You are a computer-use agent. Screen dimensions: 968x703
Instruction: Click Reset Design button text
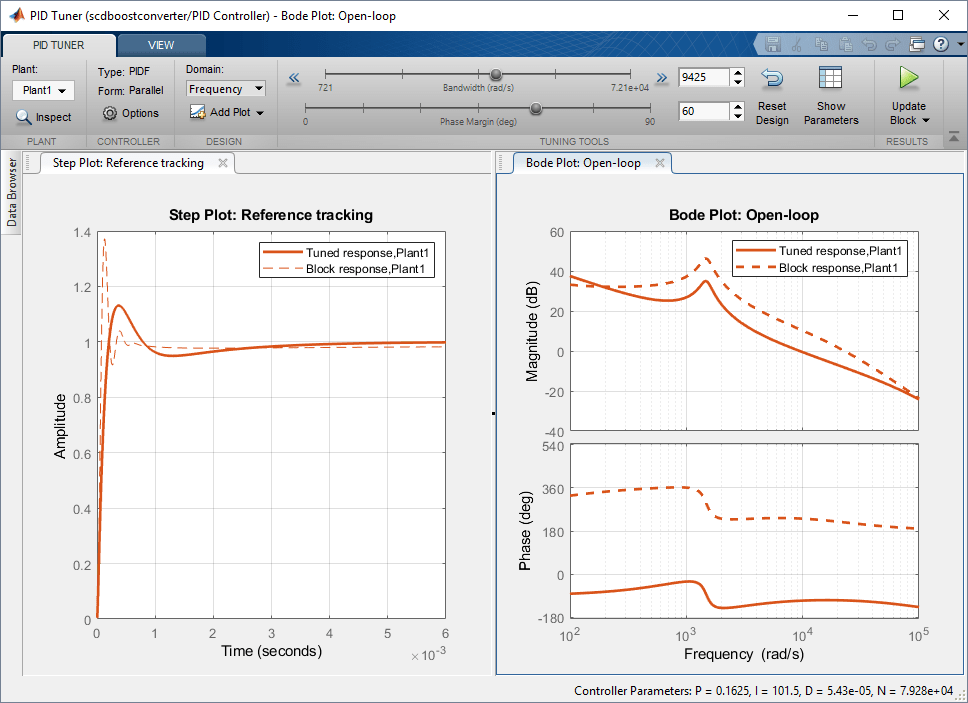[x=772, y=113]
